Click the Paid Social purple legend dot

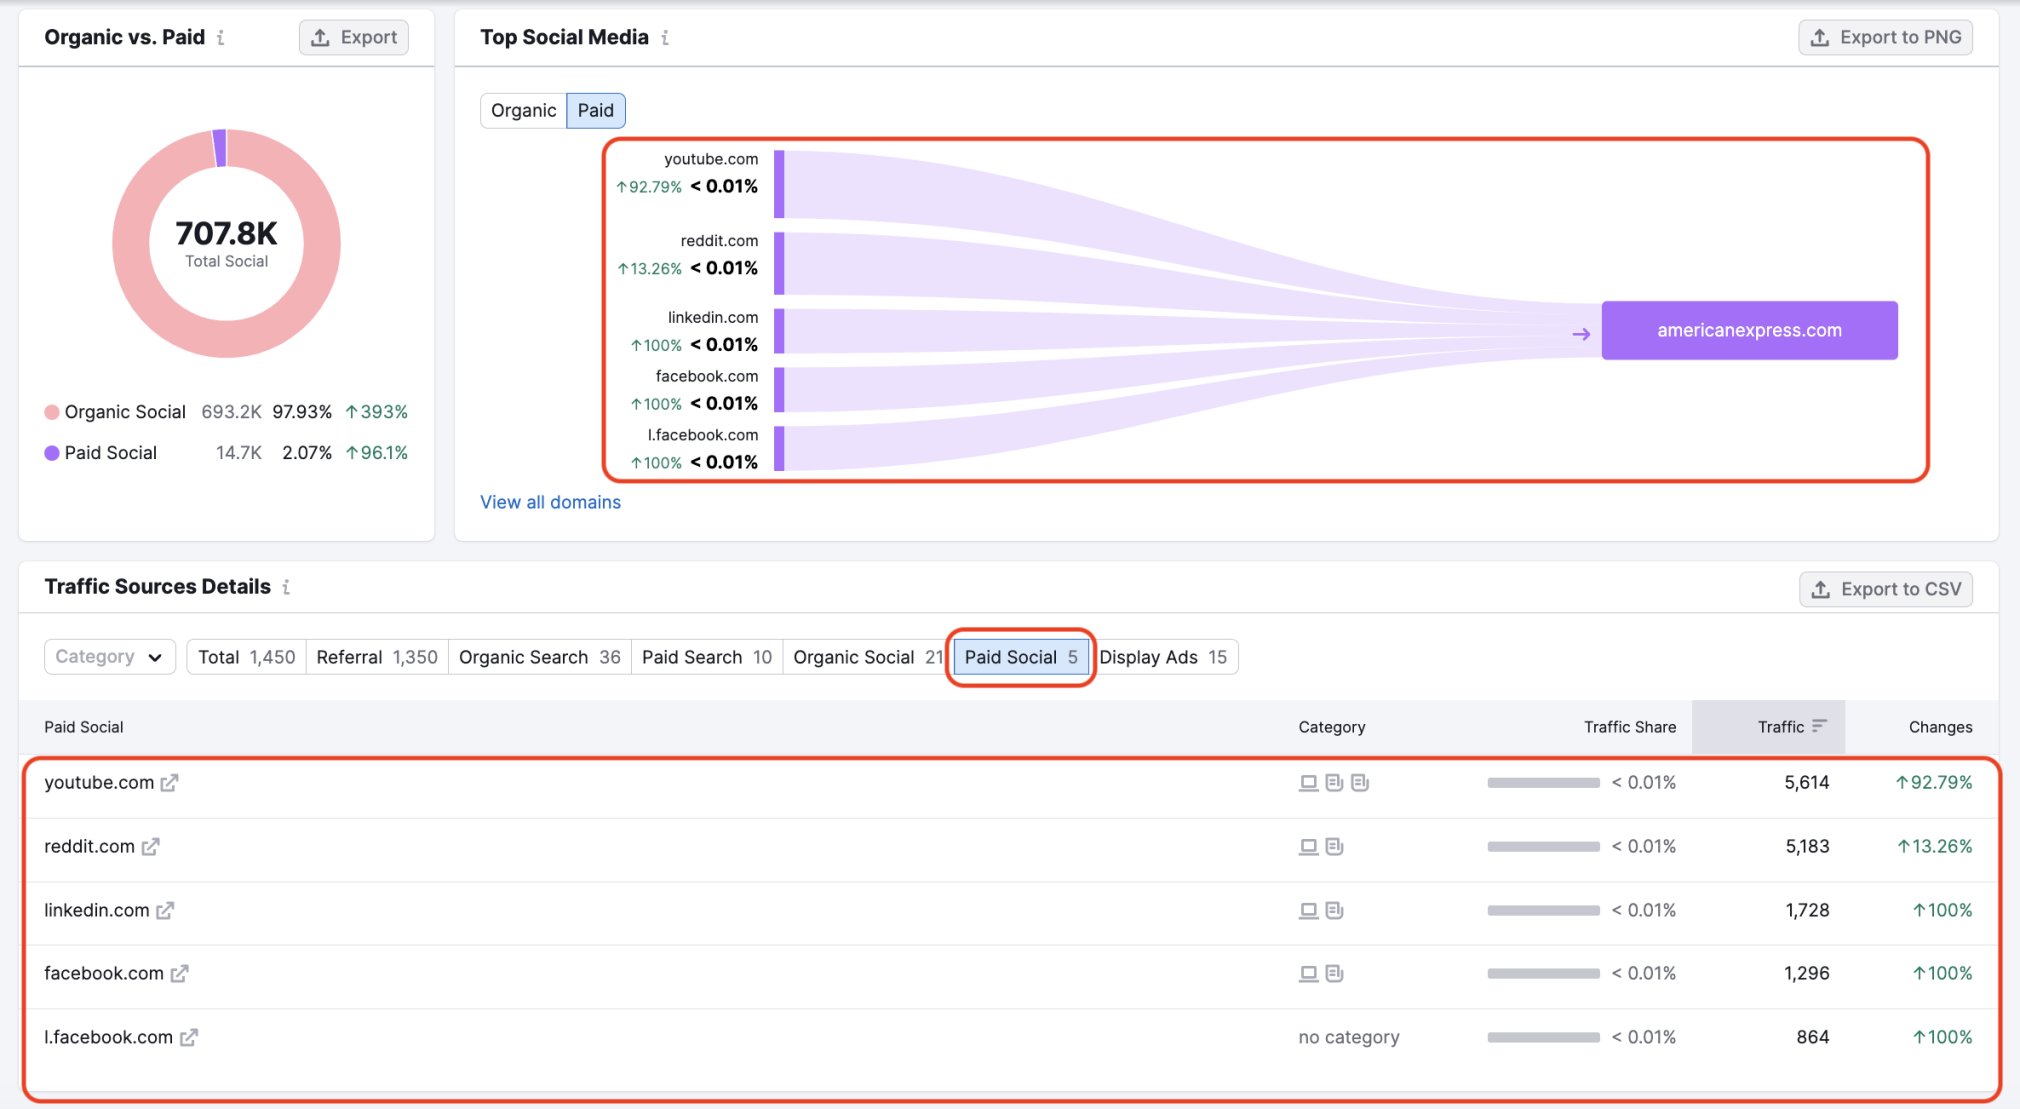52,453
